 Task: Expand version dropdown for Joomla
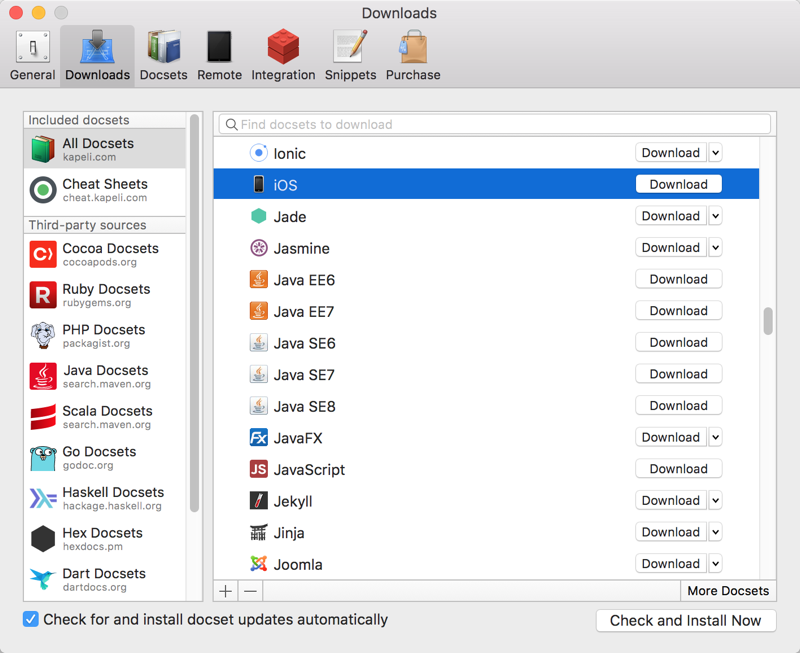715,564
